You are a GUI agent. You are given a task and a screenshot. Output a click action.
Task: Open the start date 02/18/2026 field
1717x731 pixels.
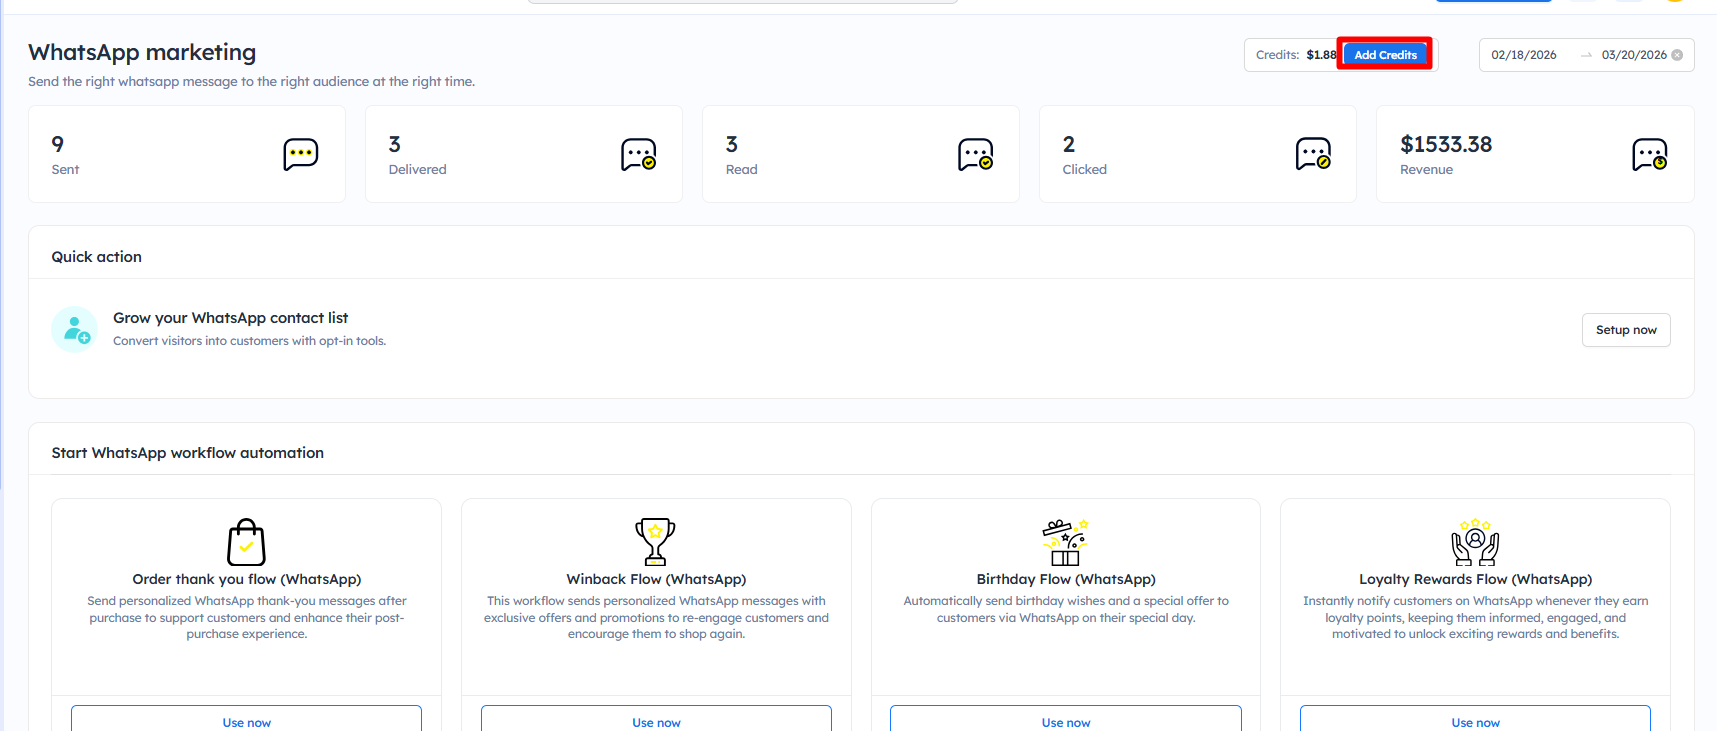click(x=1523, y=55)
